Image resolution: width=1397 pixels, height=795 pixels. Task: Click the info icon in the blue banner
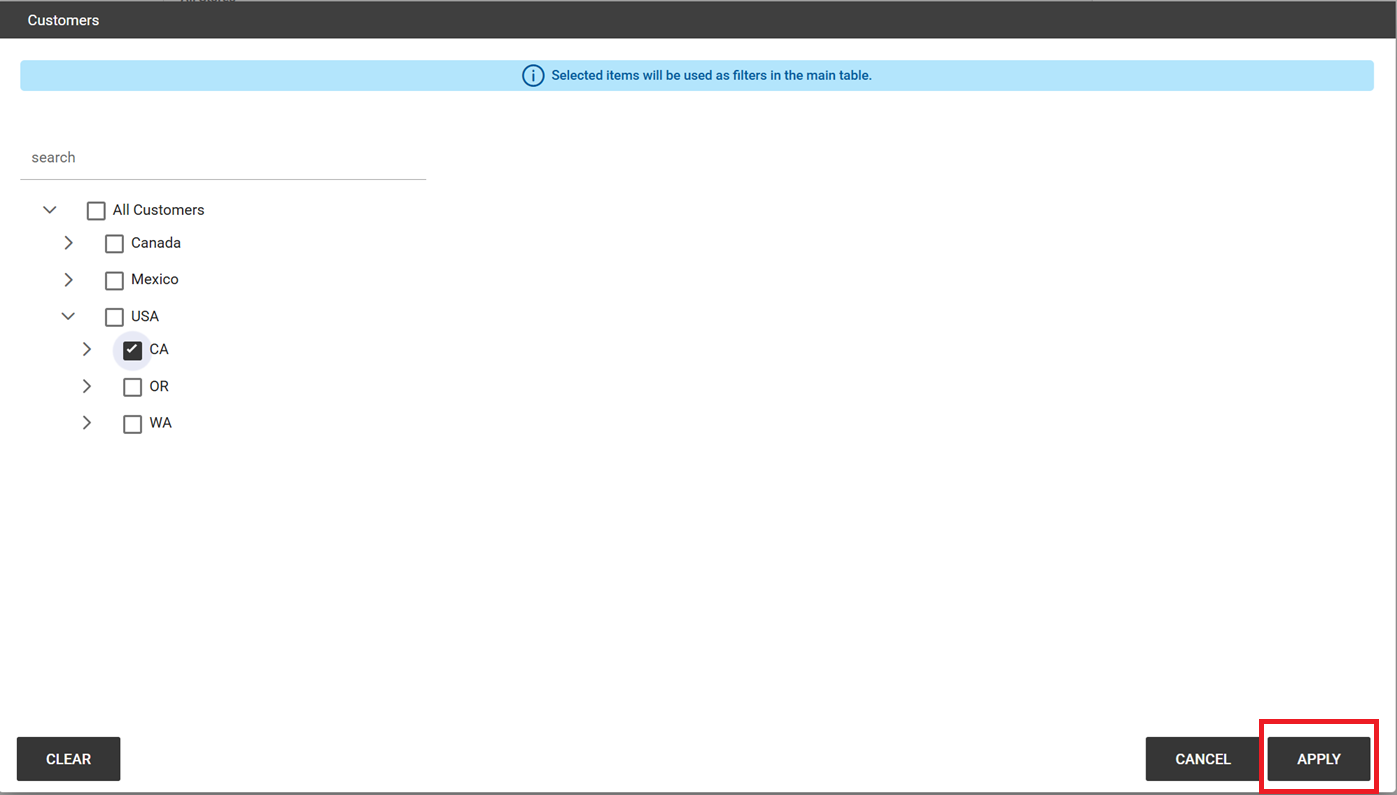pyautogui.click(x=533, y=76)
